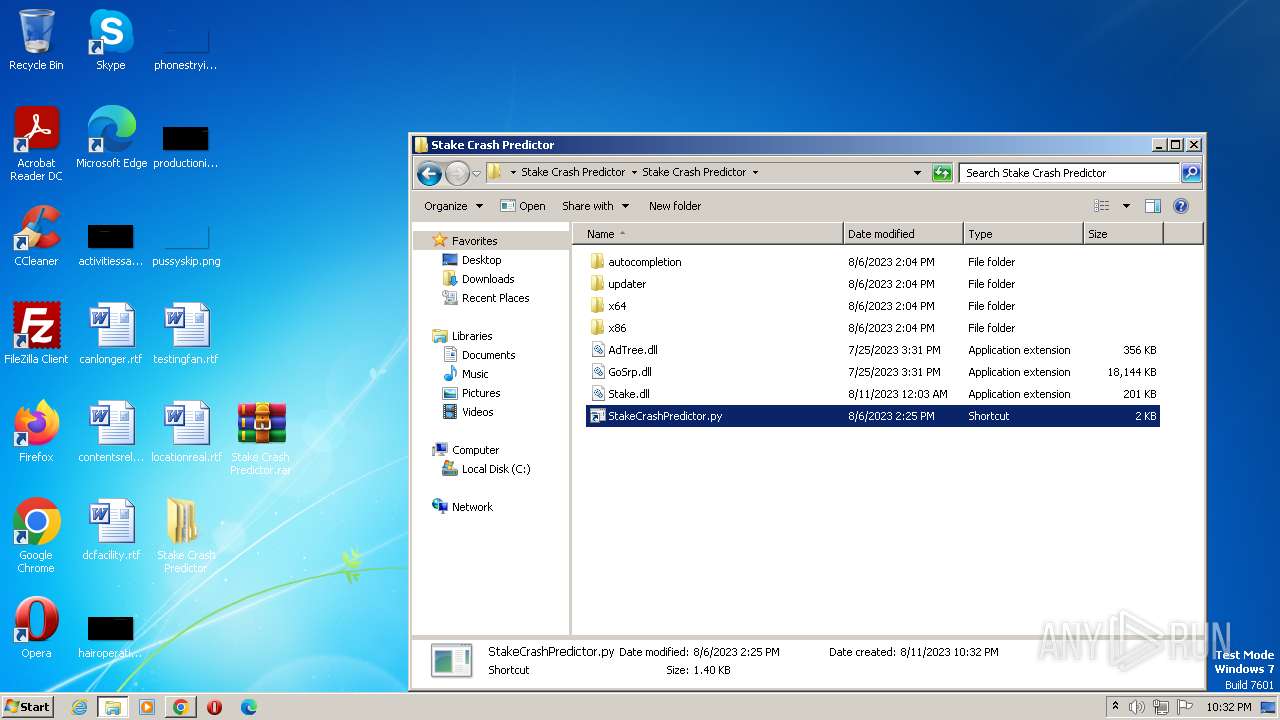Screen dimensions: 1280x720
Task: Launch FileZilla Client desktop icon
Action: point(36,334)
